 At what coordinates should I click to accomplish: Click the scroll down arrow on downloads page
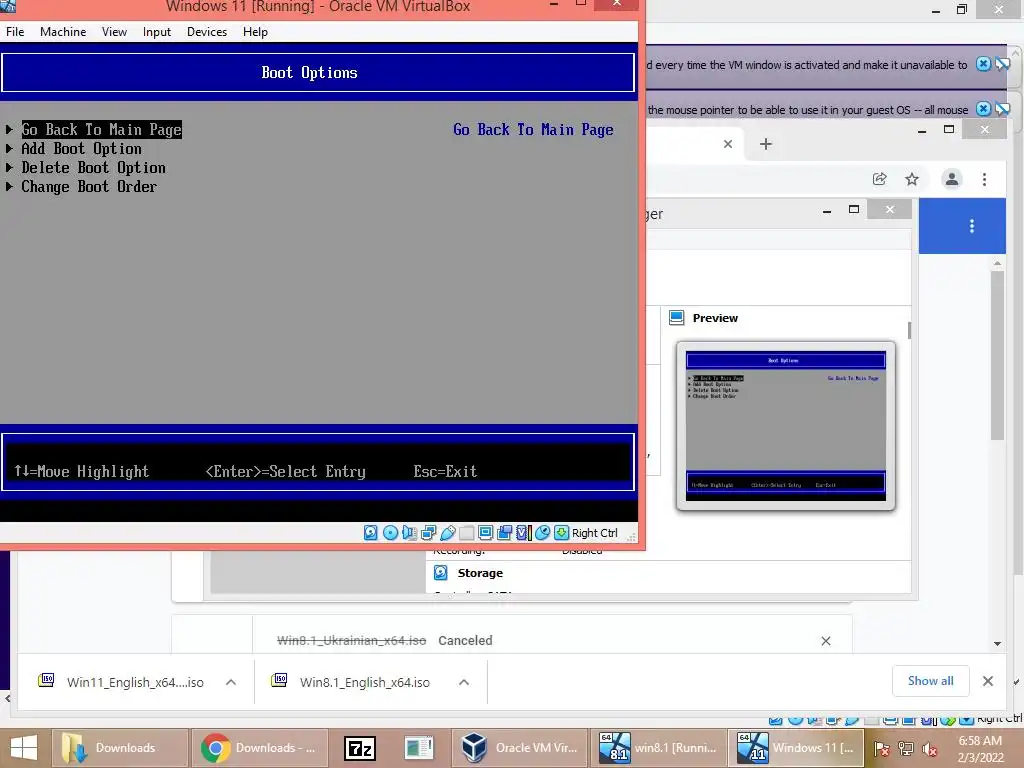click(997, 643)
